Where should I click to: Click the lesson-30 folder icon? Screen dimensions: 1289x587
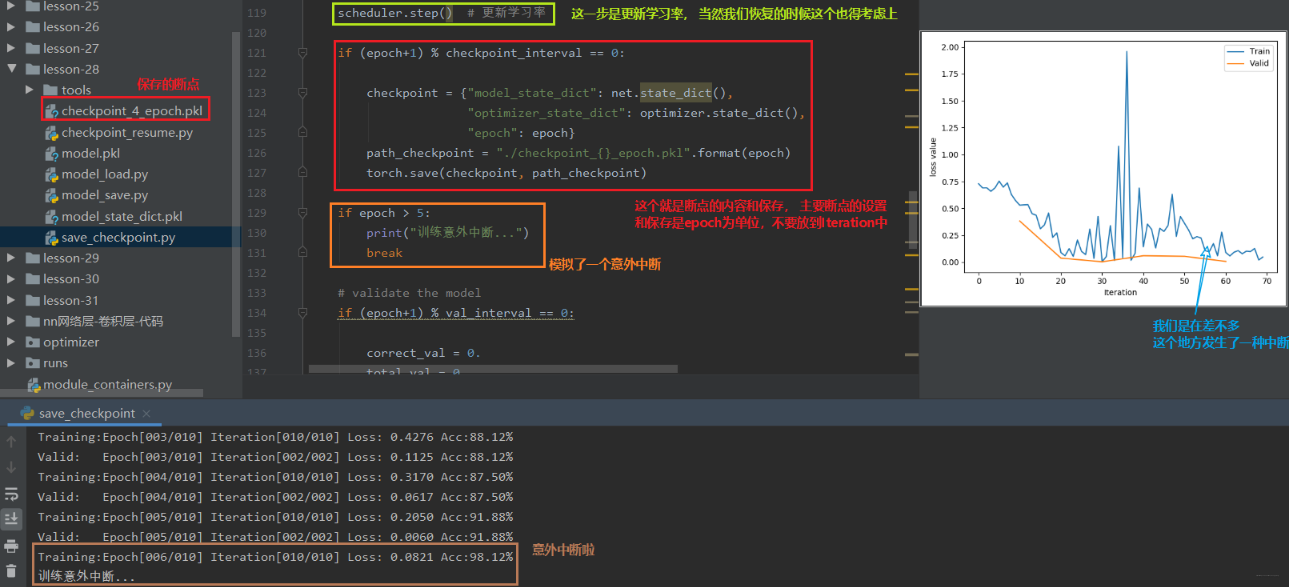[32, 279]
